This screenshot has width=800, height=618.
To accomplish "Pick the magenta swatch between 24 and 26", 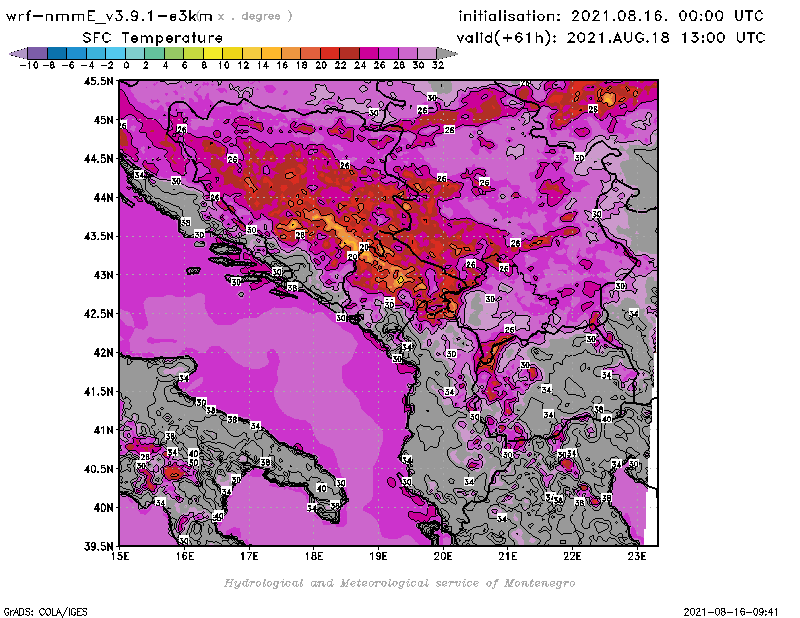I will coord(369,53).
